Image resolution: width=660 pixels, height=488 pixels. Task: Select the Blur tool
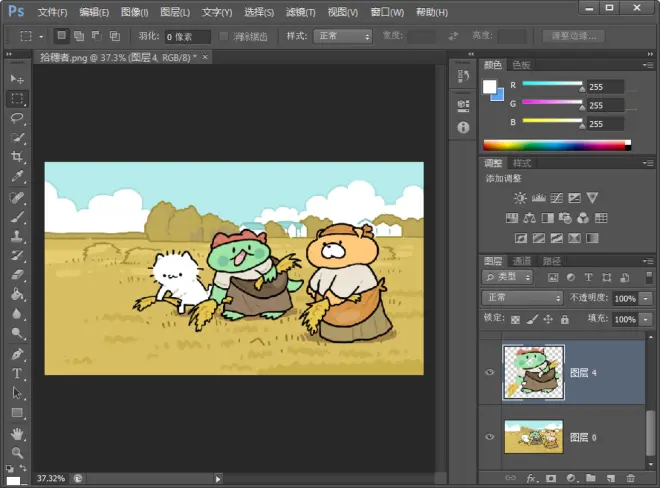click(17, 314)
